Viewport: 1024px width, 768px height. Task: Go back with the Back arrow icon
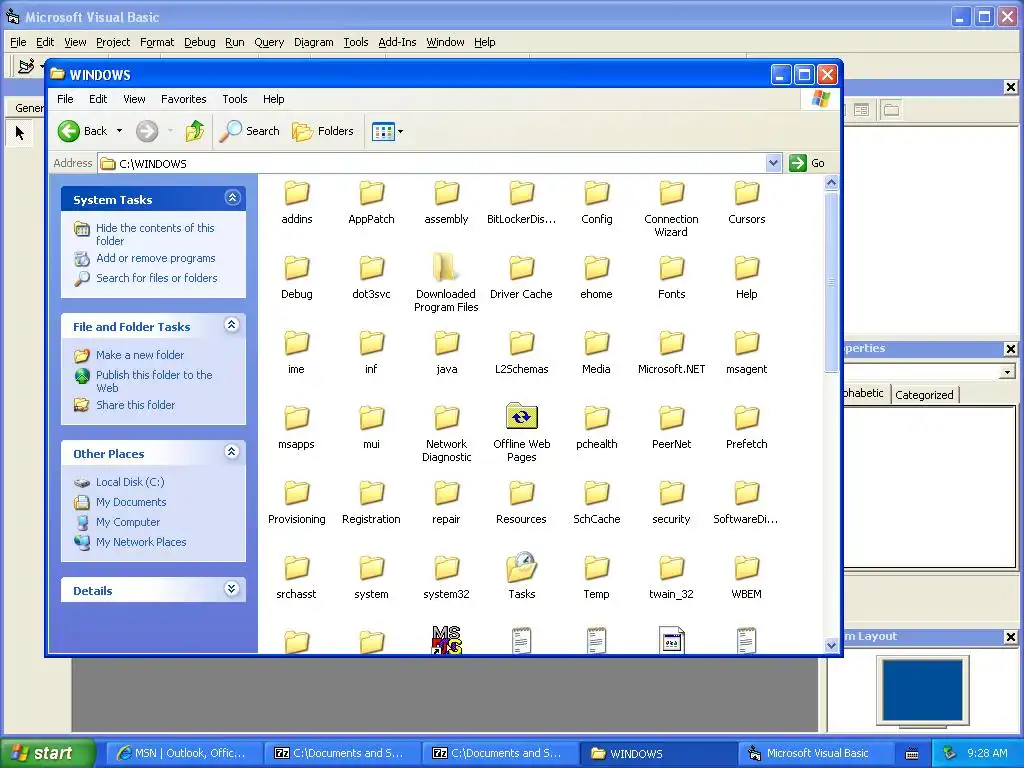pyautogui.click(x=68, y=131)
